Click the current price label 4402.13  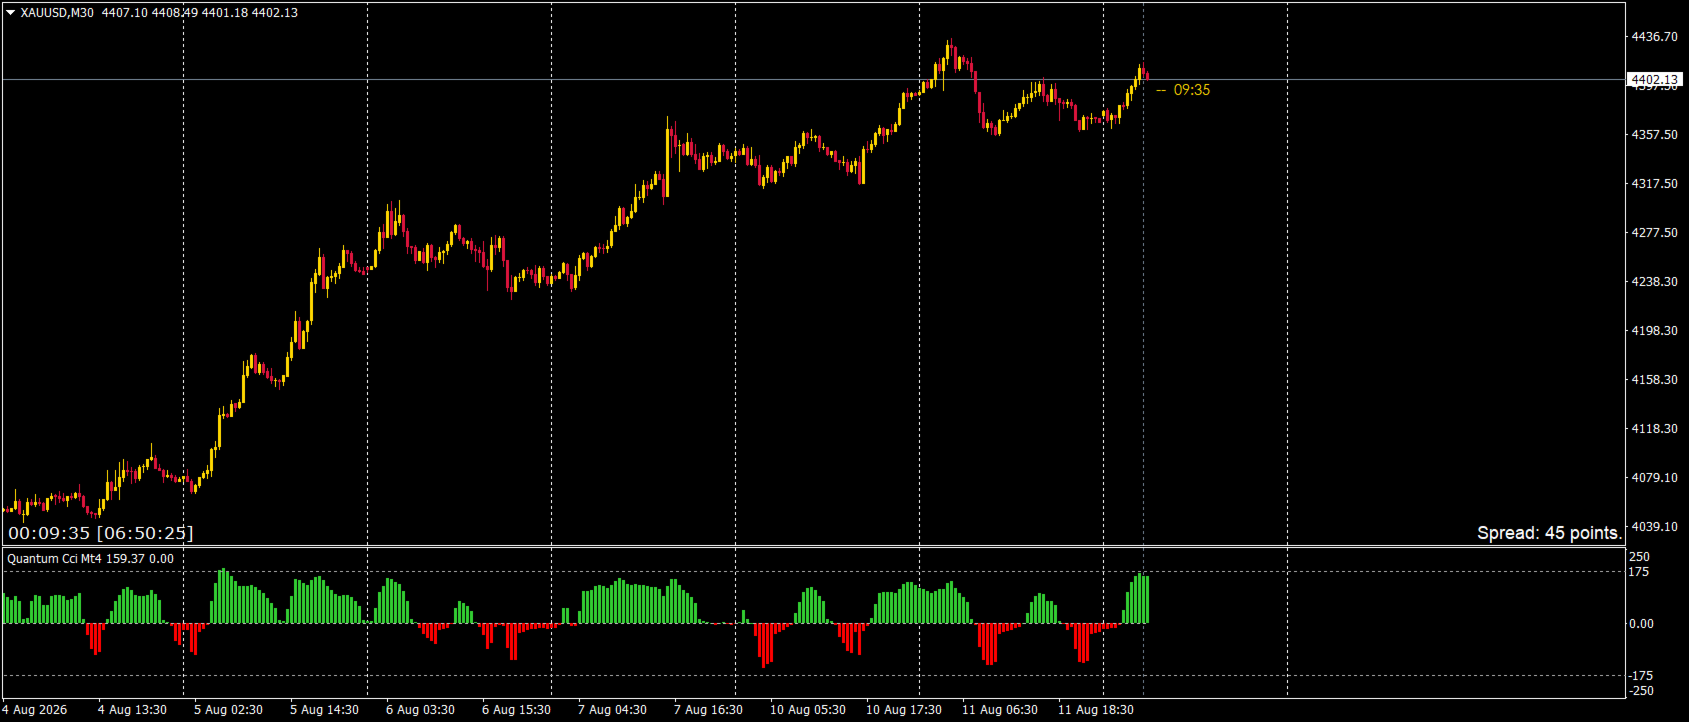coord(1654,79)
